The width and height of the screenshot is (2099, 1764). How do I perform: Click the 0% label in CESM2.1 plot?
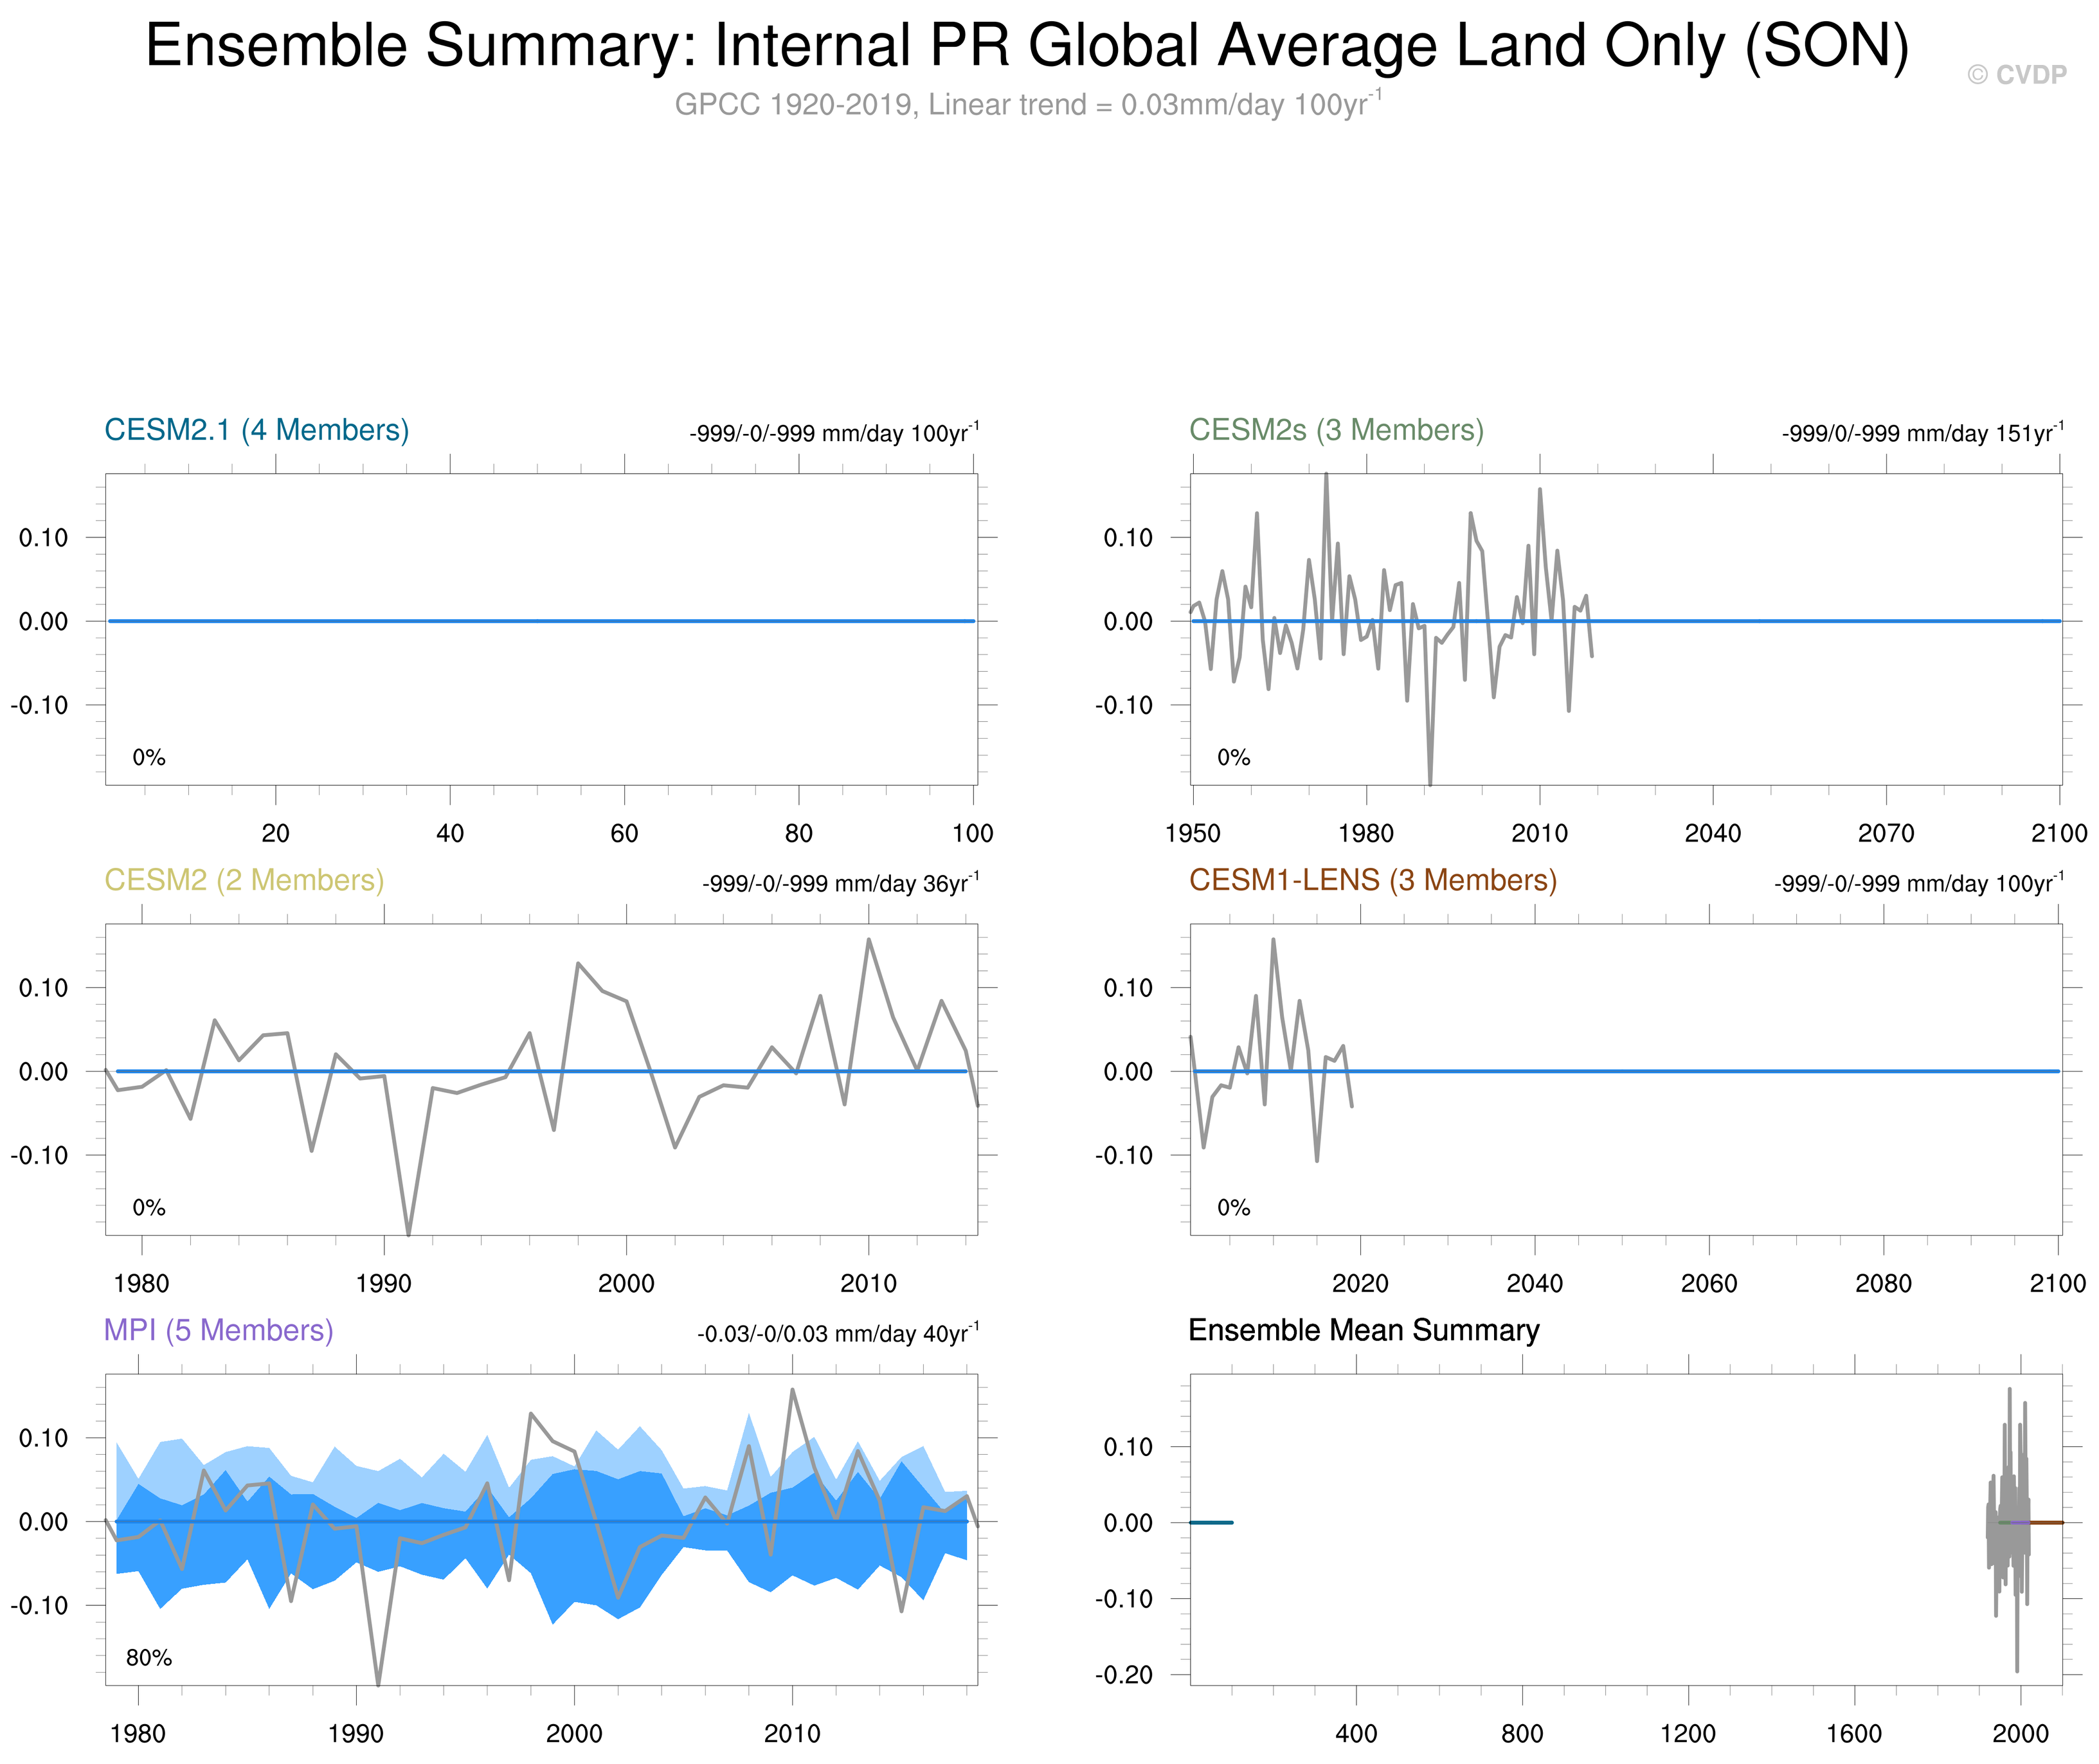pos(149,758)
